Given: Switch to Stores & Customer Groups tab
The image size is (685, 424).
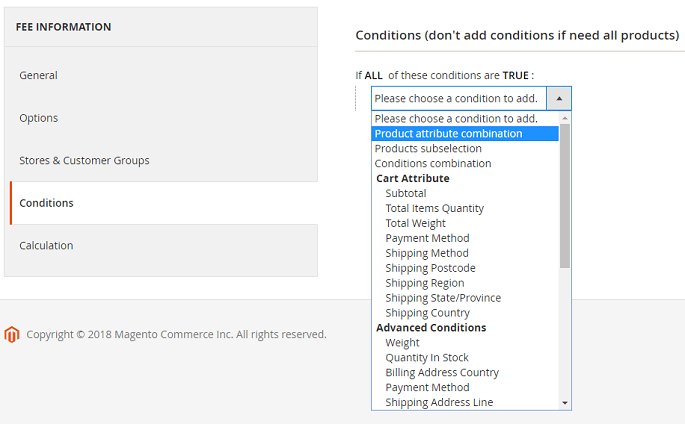Looking at the screenshot, I should pos(84,160).
